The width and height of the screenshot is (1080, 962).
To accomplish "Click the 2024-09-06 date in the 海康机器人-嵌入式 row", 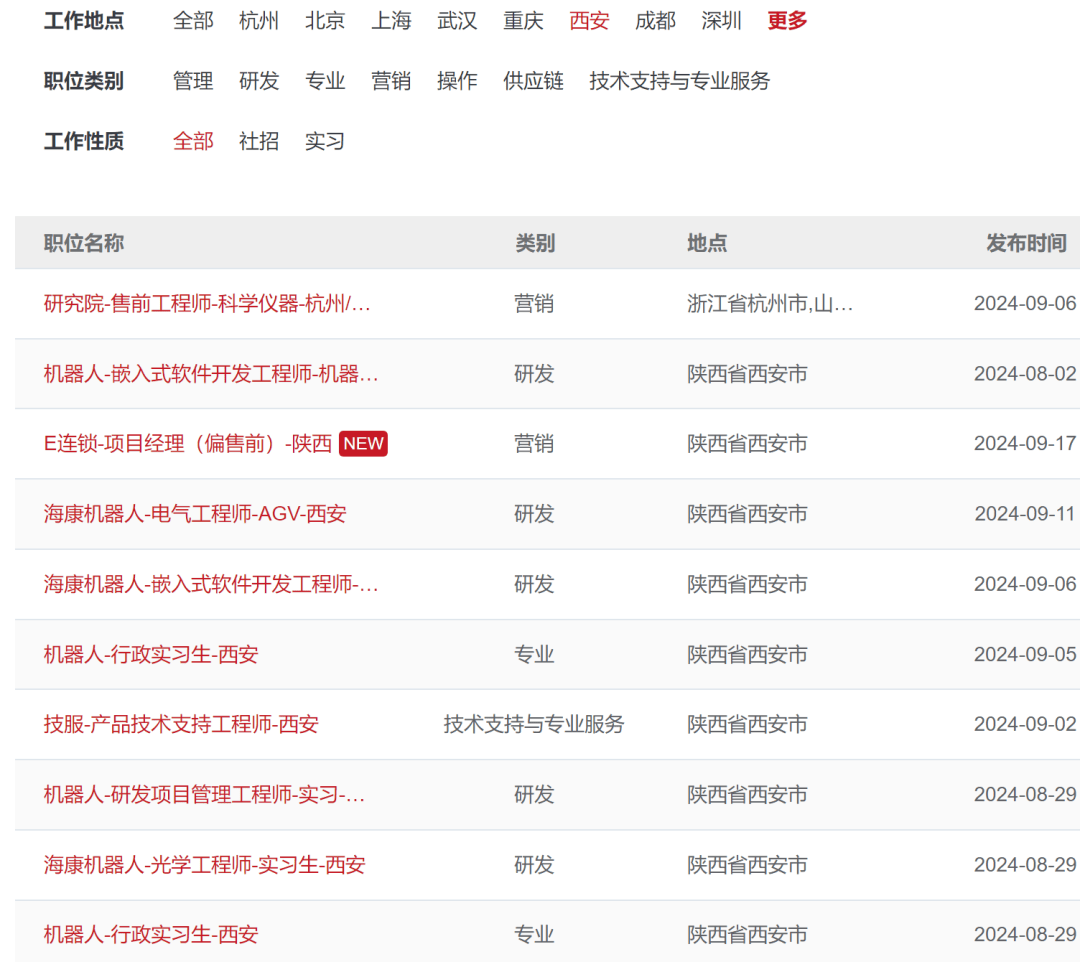I will pos(1025,584).
